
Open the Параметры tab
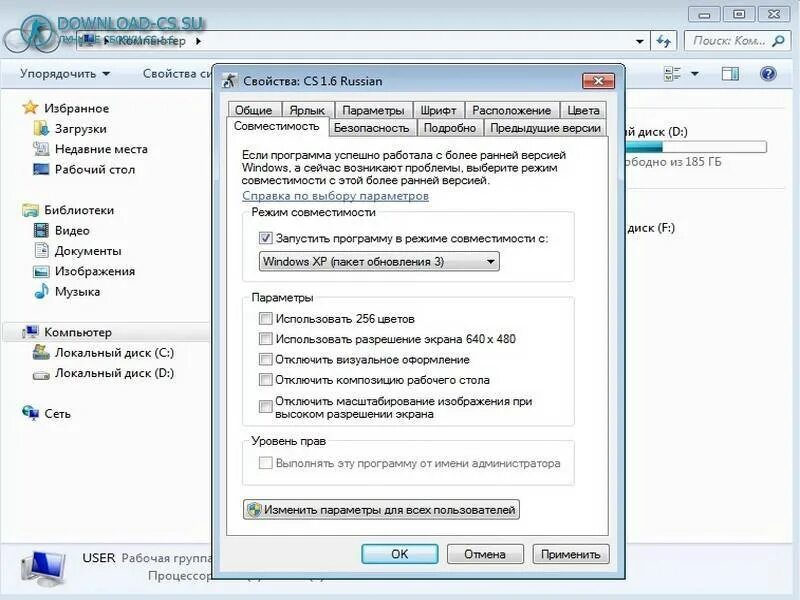click(373, 110)
